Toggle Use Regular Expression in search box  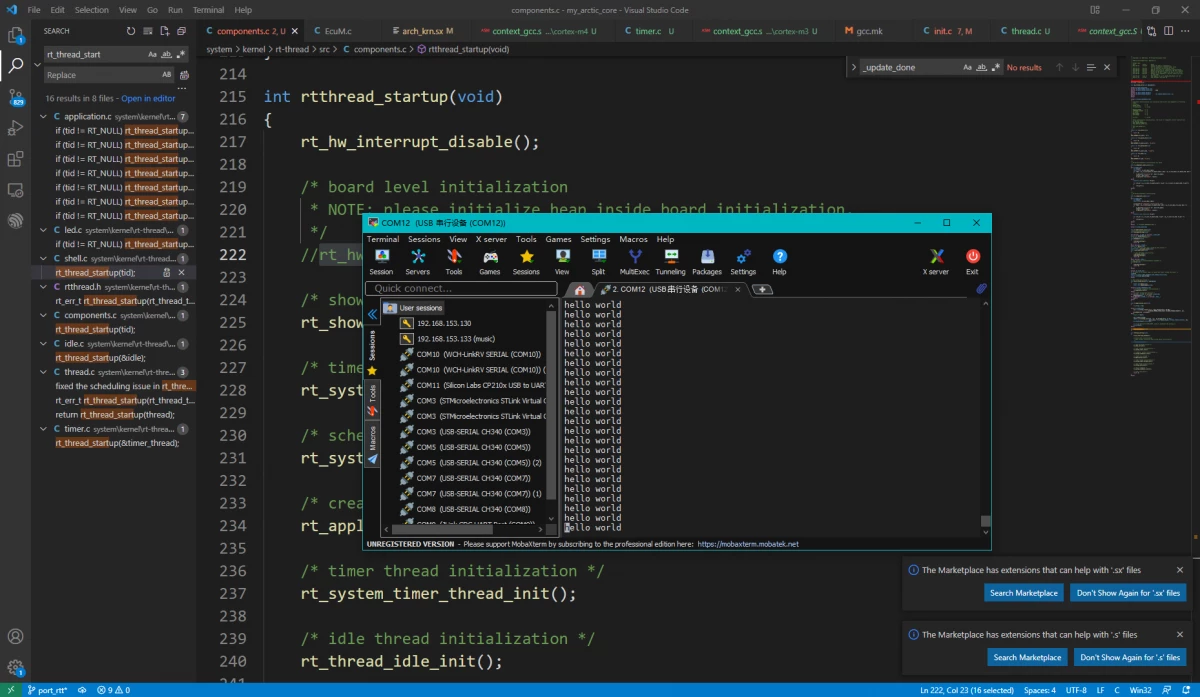(x=182, y=55)
